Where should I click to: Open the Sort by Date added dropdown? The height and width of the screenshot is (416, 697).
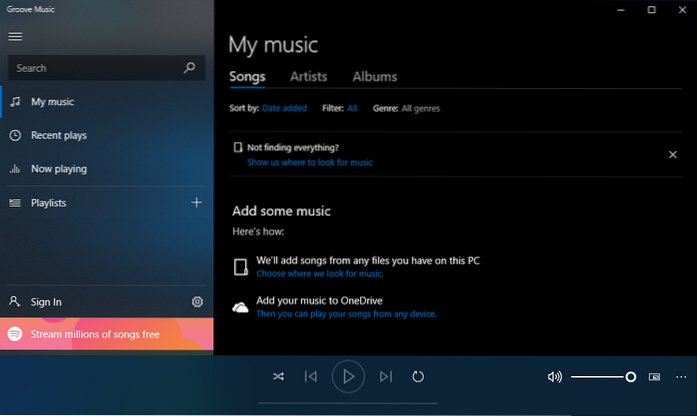(285, 108)
